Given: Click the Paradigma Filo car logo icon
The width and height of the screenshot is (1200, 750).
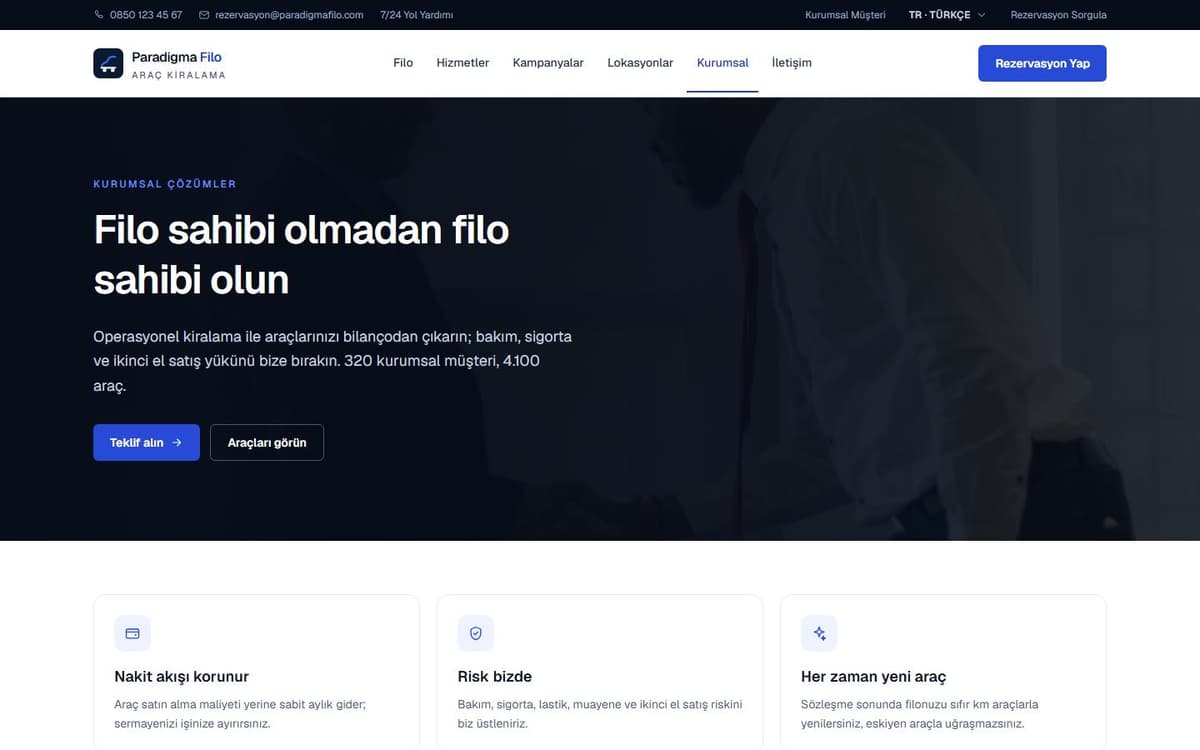Looking at the screenshot, I should (x=108, y=63).
